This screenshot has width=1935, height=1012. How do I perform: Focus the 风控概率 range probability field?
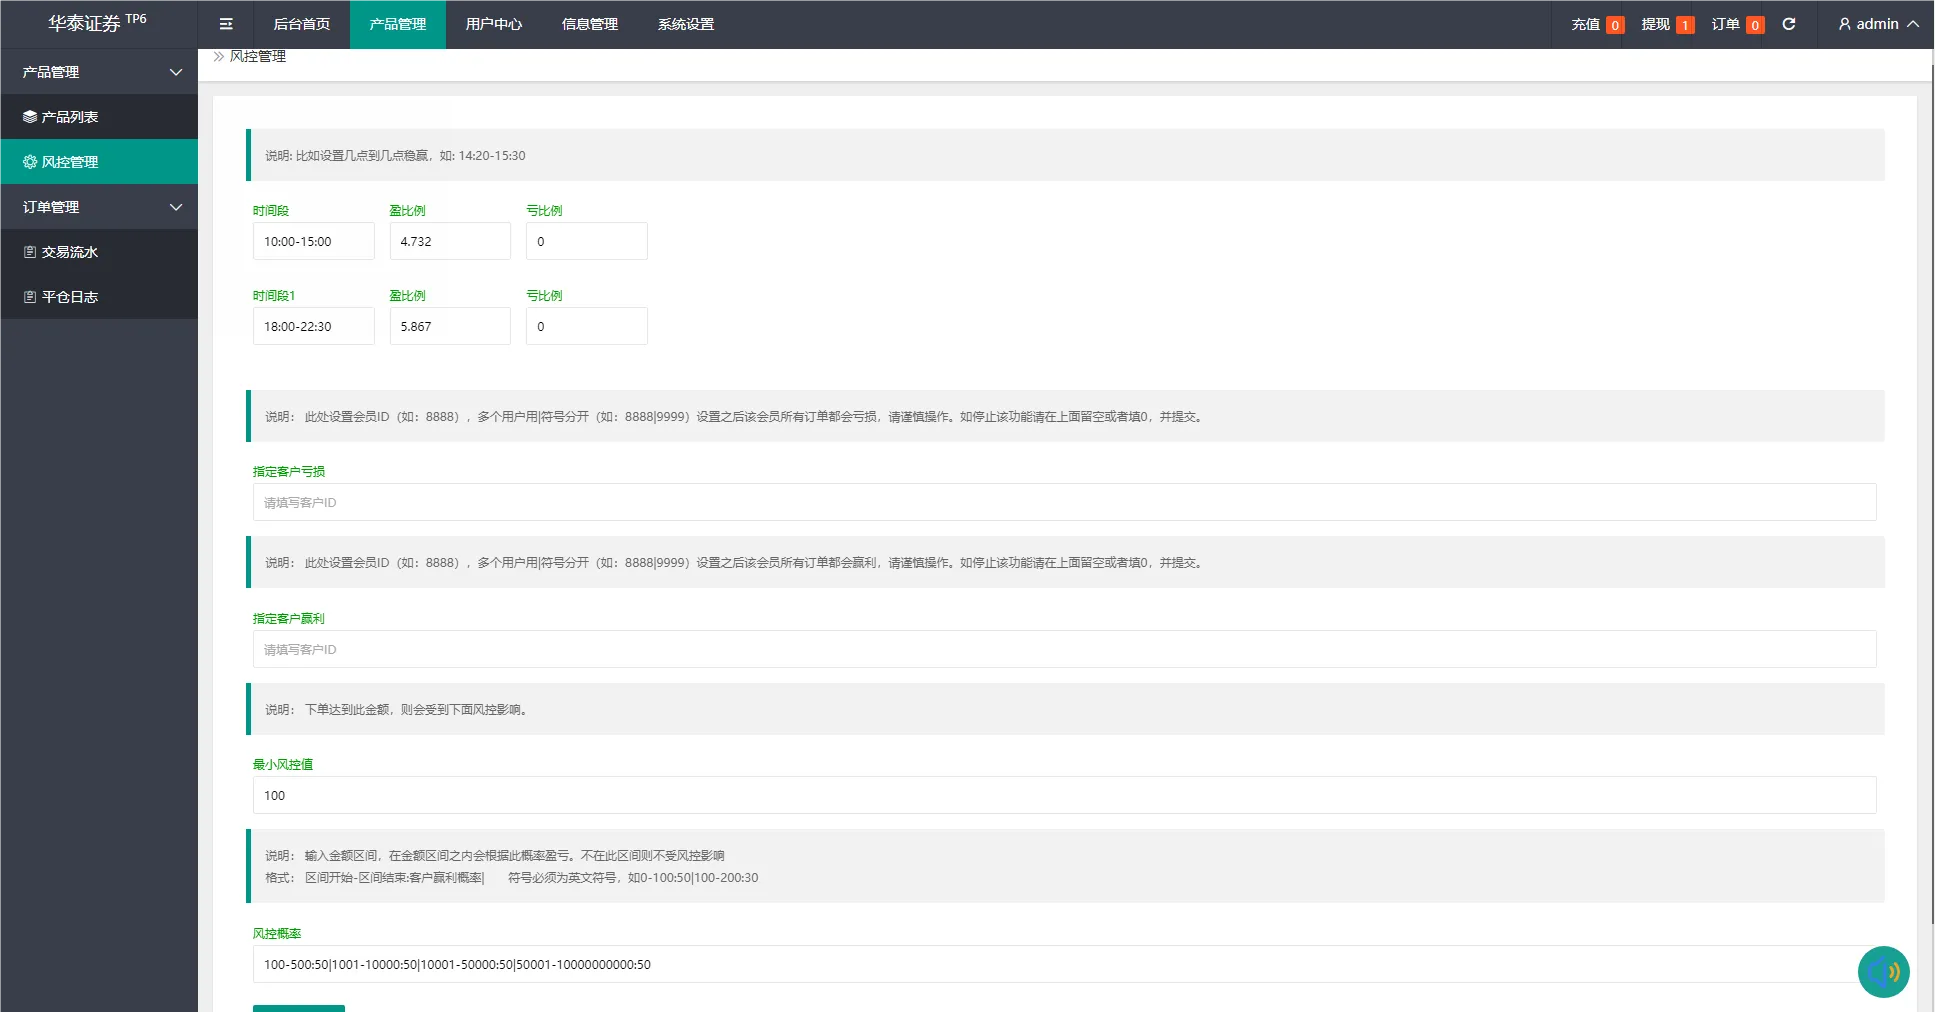coord(1065,964)
